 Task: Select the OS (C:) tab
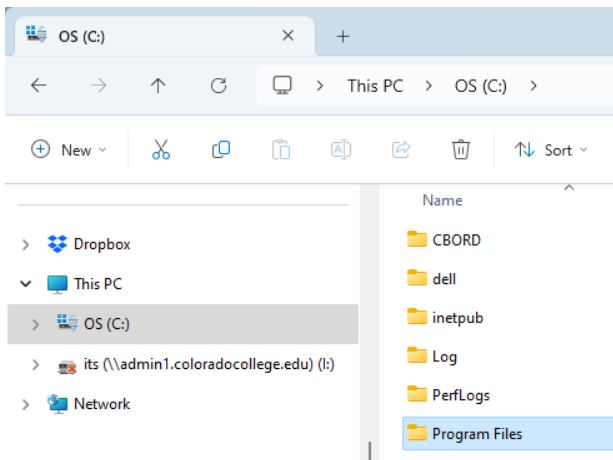tap(165, 36)
